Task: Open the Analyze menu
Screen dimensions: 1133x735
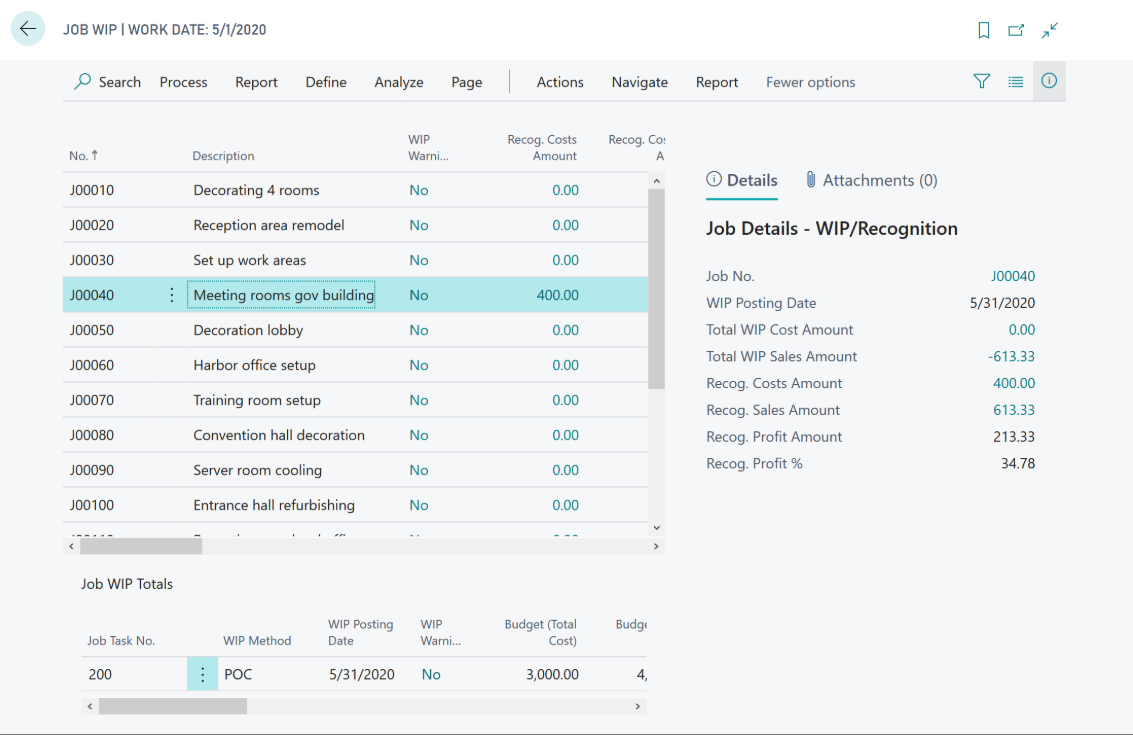Action: pyautogui.click(x=399, y=82)
